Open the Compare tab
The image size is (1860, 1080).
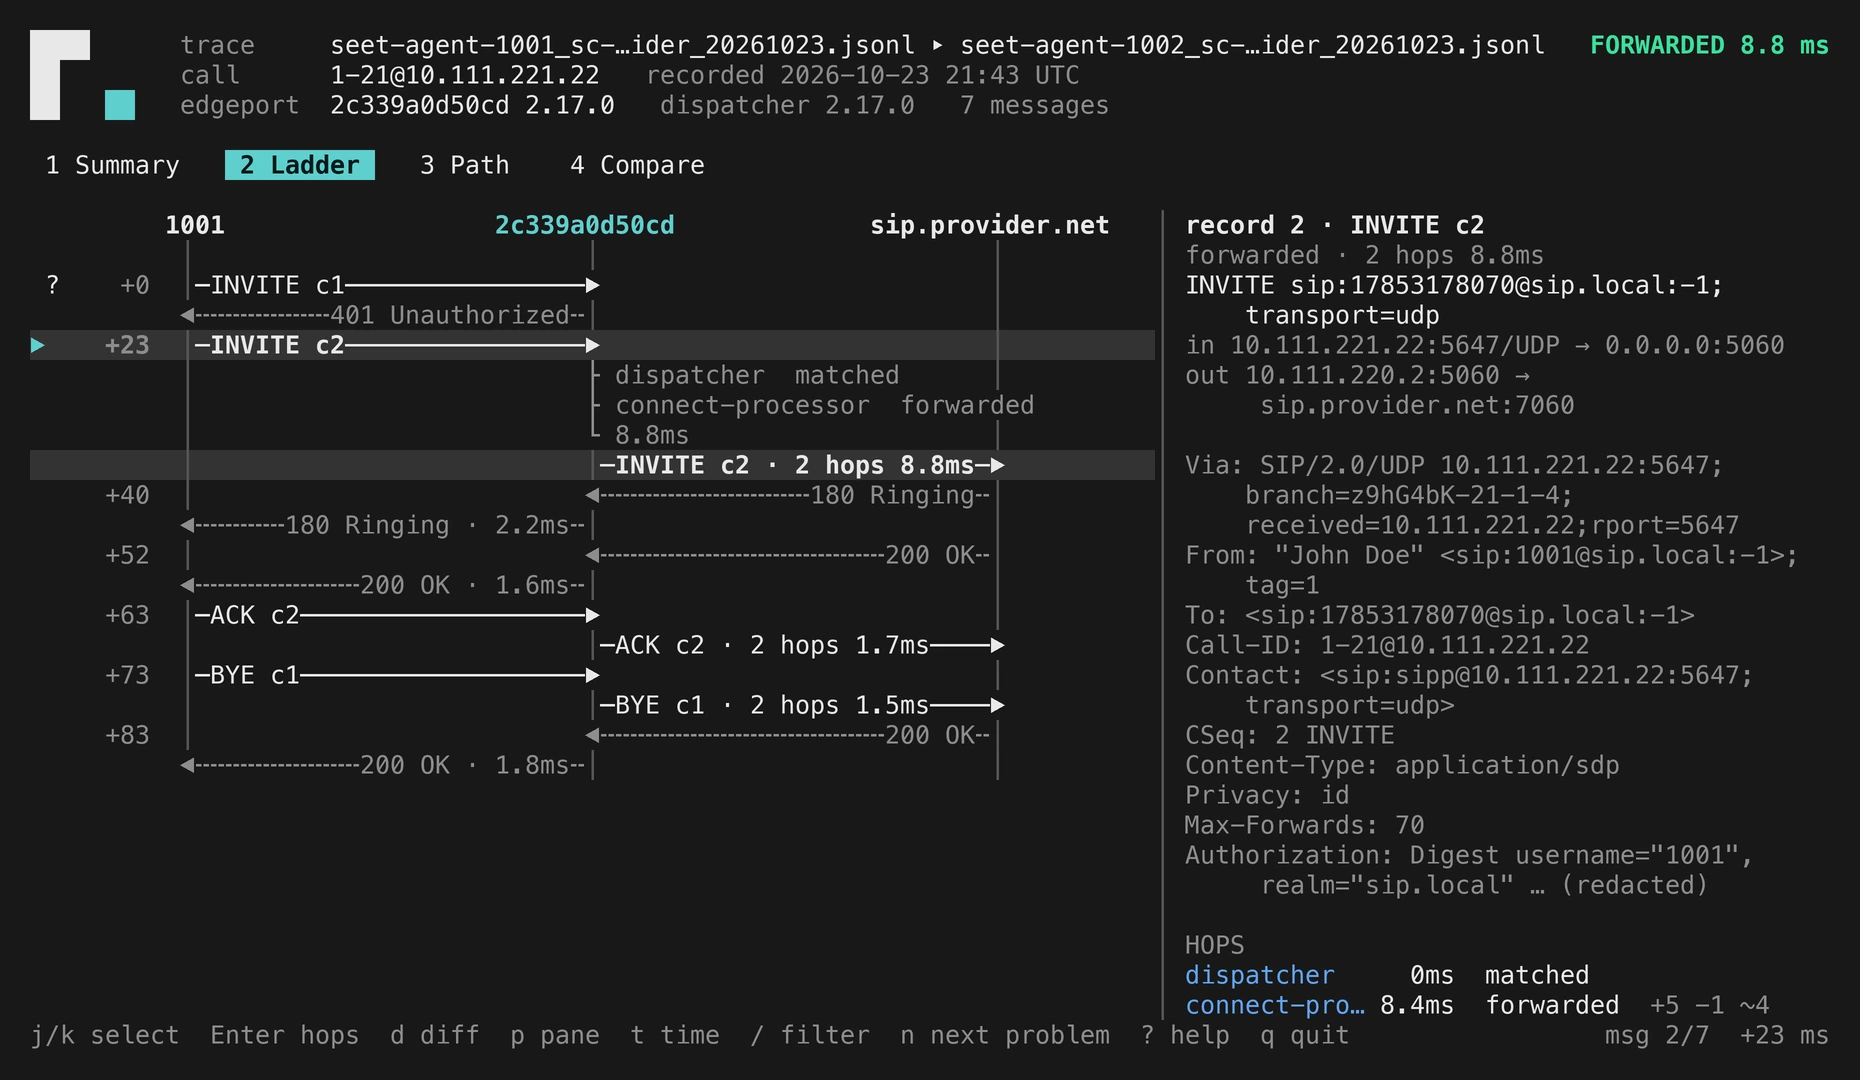637,165
